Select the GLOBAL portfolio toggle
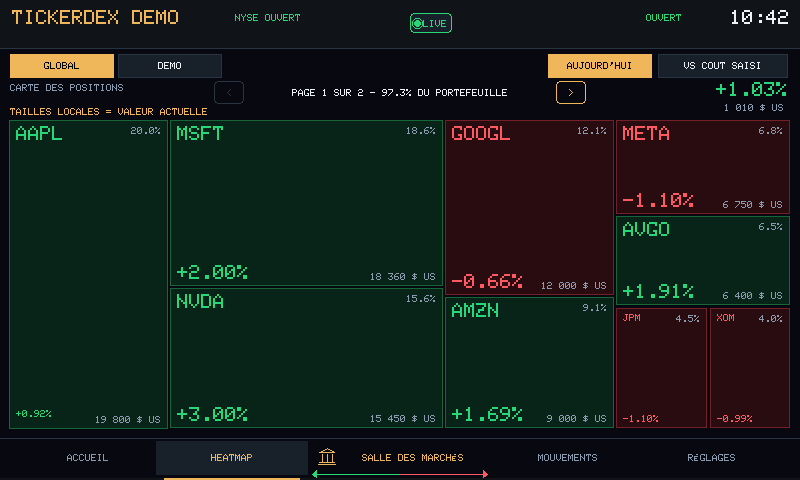The height and width of the screenshot is (480, 800). pos(62,66)
